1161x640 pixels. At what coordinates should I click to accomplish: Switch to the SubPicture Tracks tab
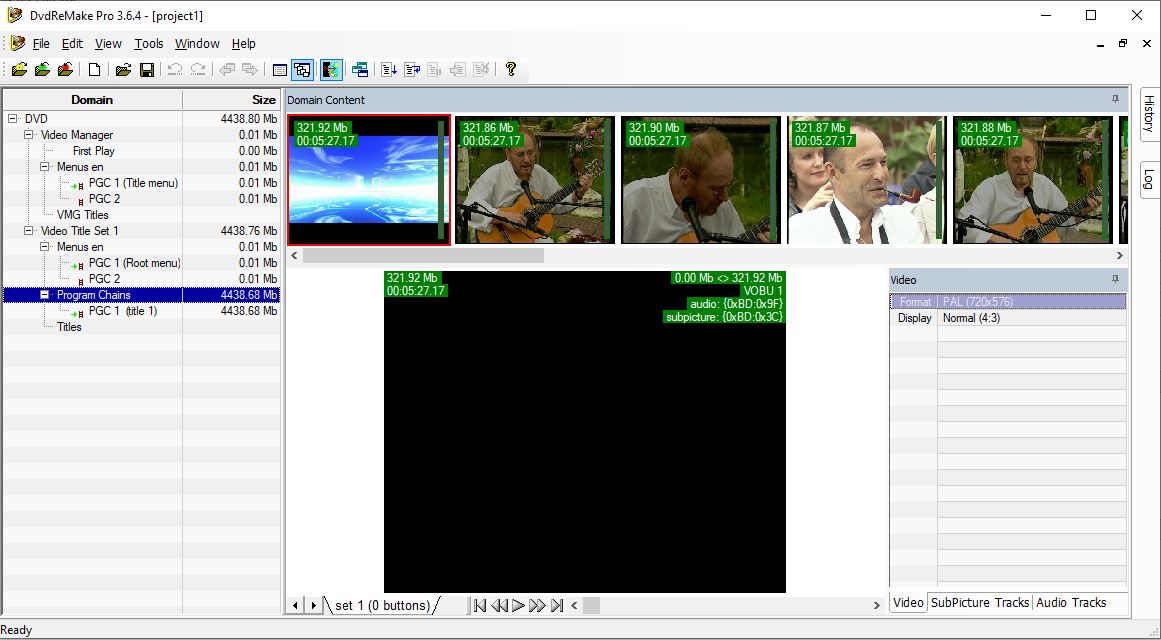[x=979, y=603]
